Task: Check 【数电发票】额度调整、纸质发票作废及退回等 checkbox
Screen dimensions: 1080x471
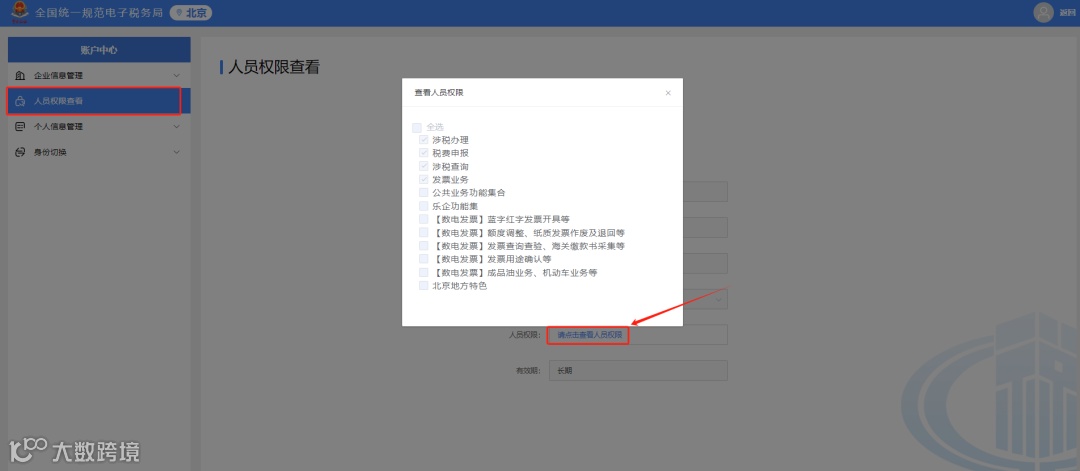Action: coord(424,232)
